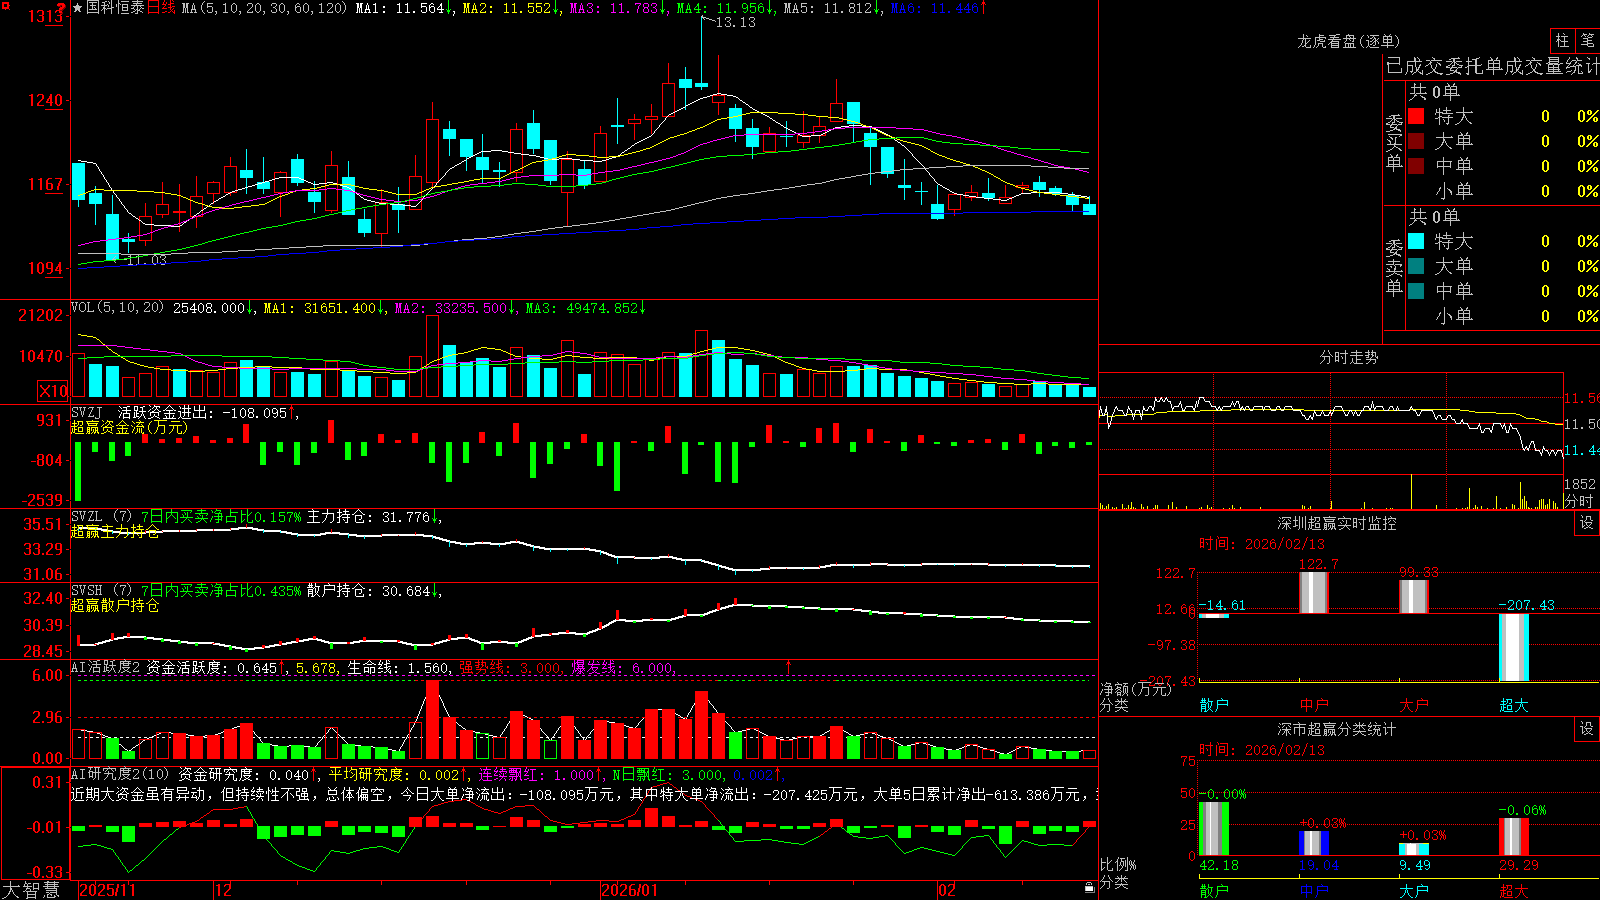
Task: Click the -207.43 超大 bar in the realtime monitor
Action: point(1514,648)
